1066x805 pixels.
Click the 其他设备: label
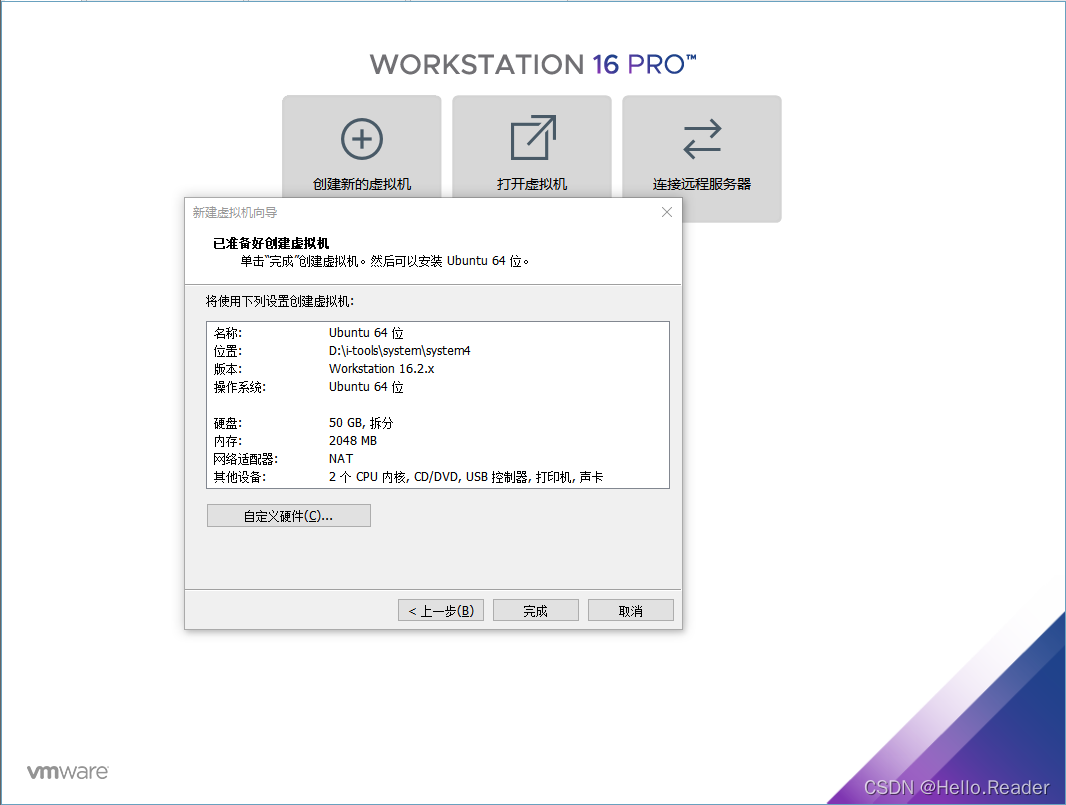pyautogui.click(x=240, y=477)
